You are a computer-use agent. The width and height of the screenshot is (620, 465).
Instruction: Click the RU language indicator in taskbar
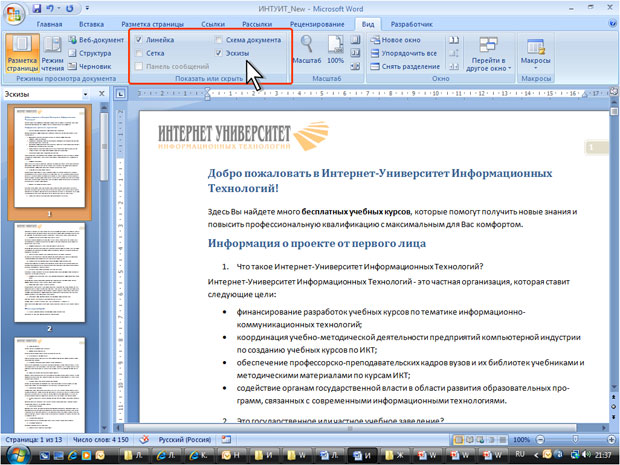520,454
